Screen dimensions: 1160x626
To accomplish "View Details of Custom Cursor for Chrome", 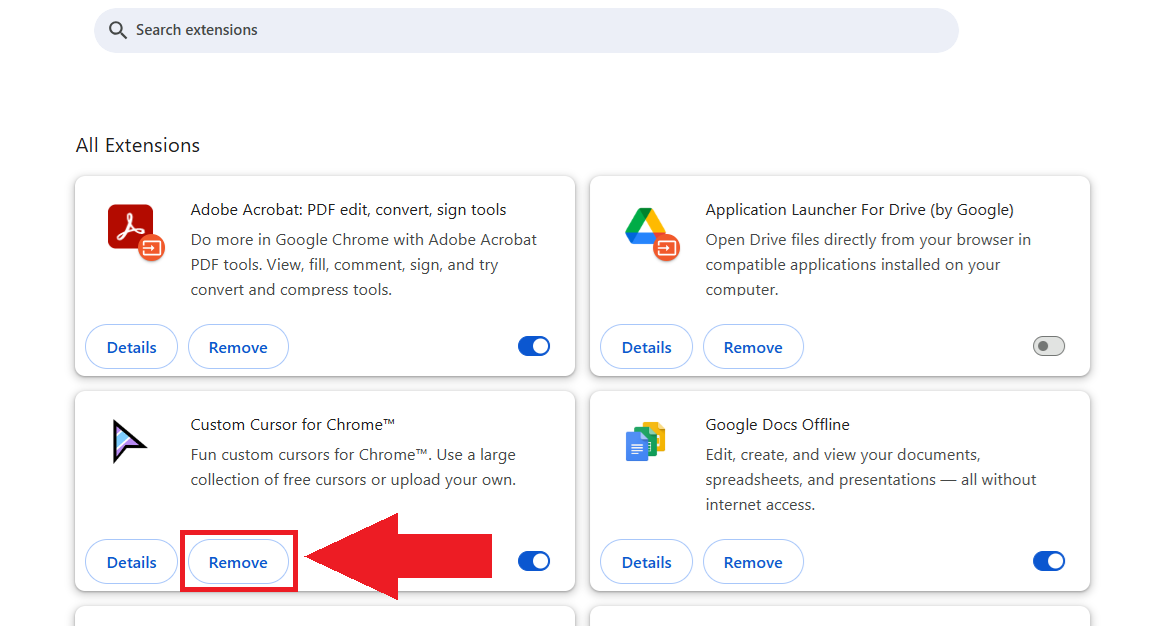I will (132, 562).
